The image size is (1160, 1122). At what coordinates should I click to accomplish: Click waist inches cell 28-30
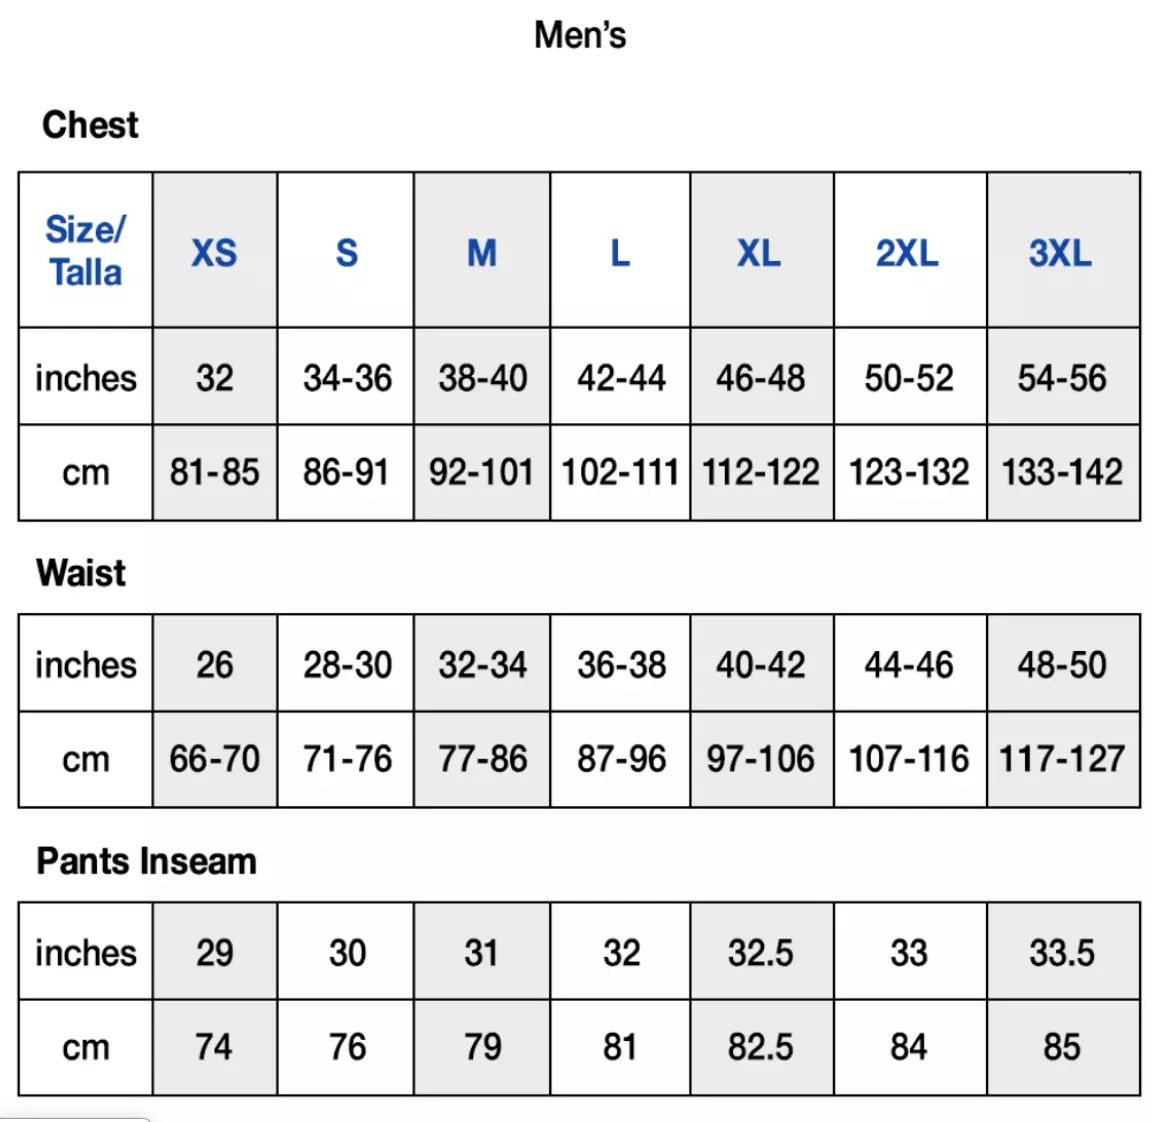(x=345, y=663)
